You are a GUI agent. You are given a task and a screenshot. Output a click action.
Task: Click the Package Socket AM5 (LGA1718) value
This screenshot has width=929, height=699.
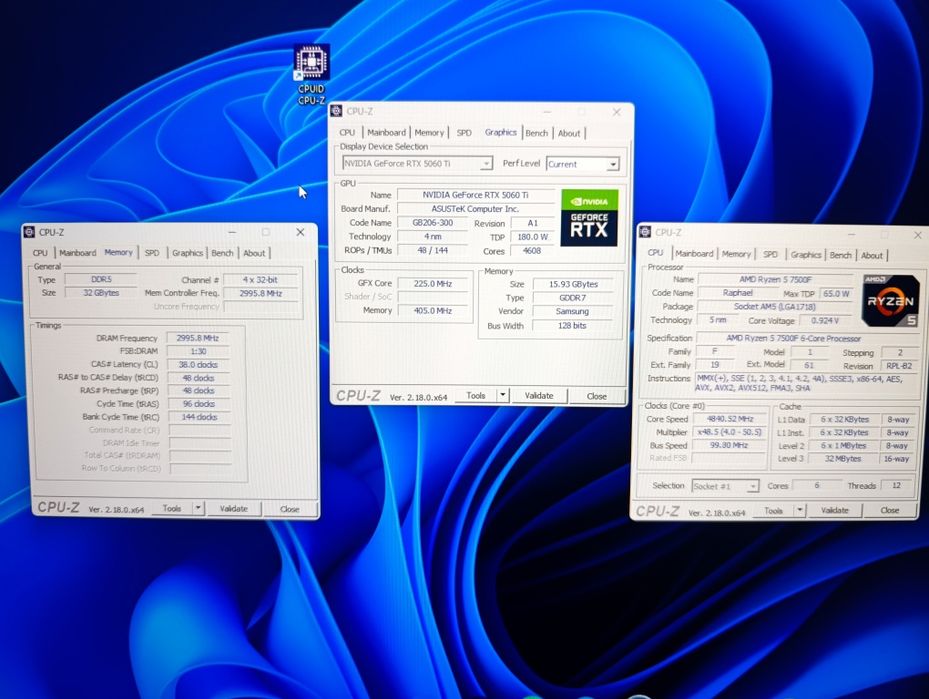click(775, 306)
